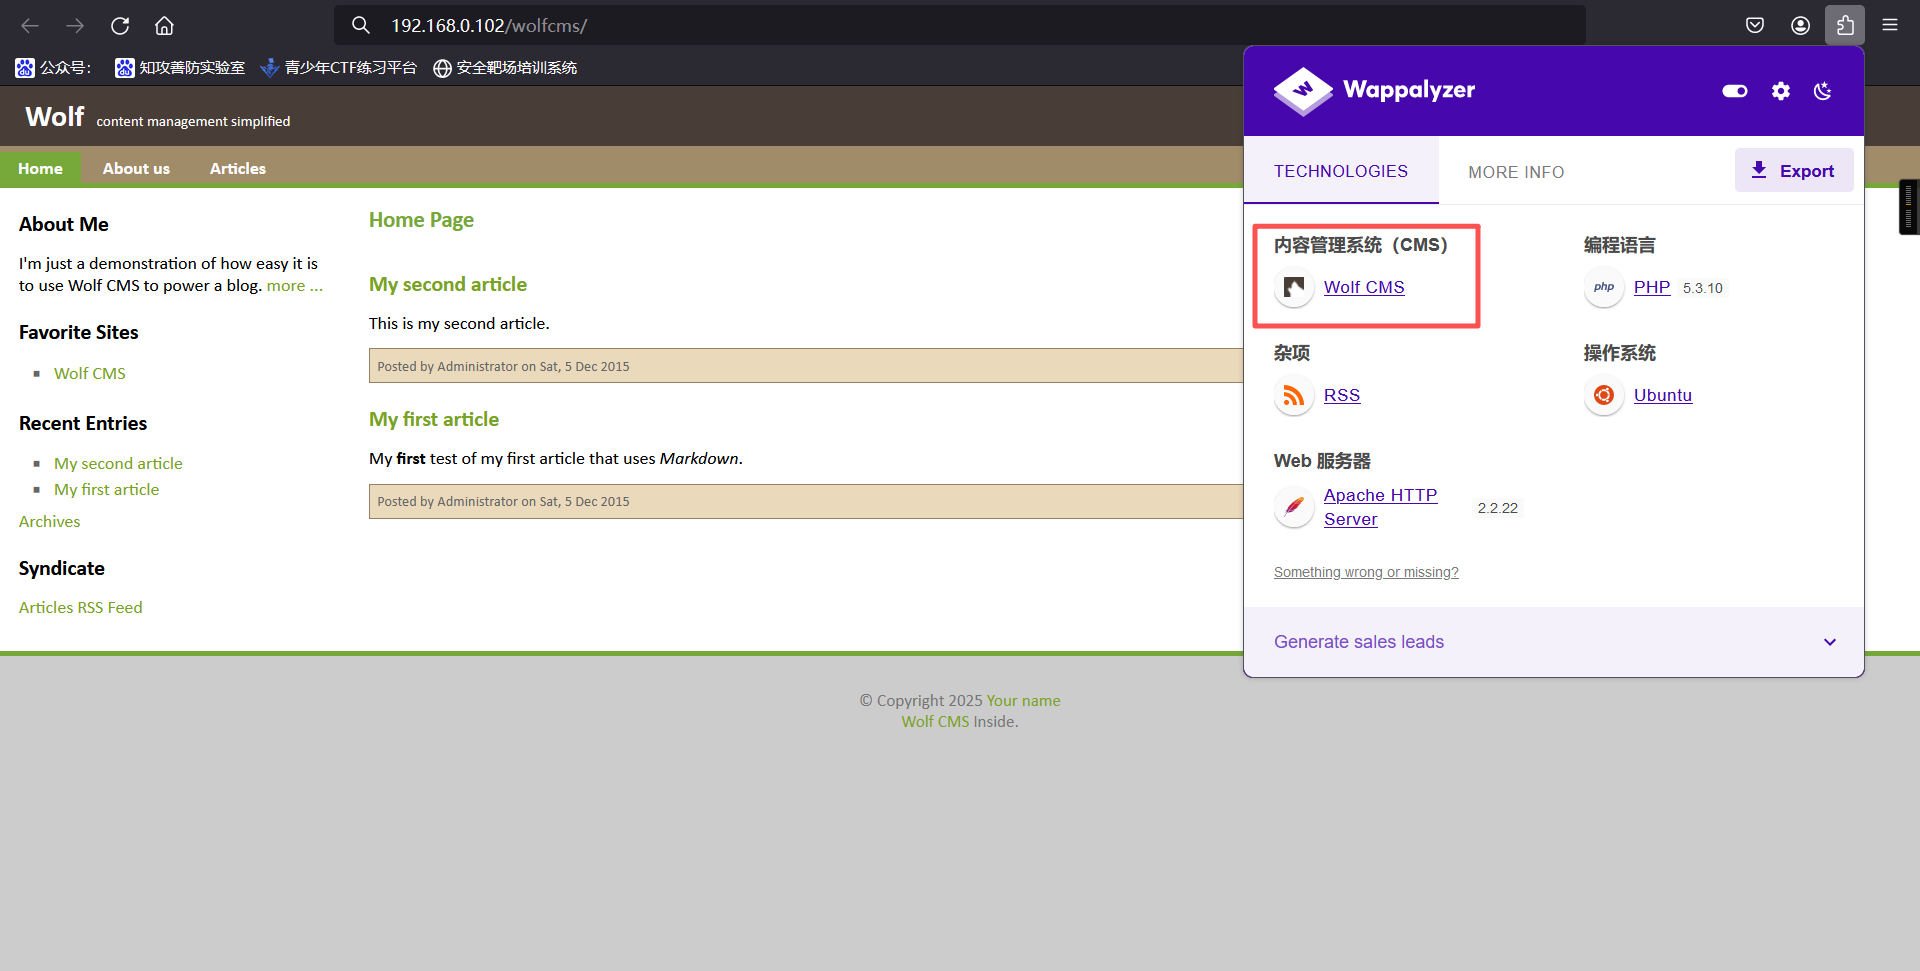This screenshot has height=971, width=1920.
Task: Open the browser hamburger menu
Action: coord(1890,25)
